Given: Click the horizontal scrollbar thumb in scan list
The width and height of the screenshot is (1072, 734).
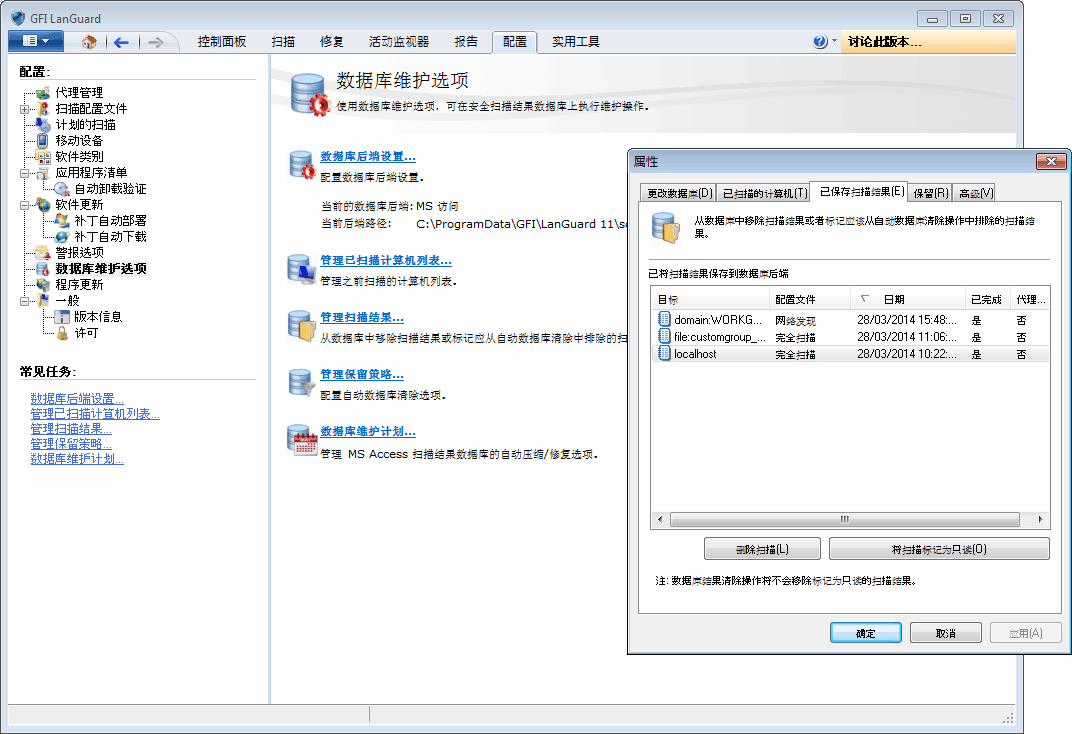Looking at the screenshot, I should [844, 519].
